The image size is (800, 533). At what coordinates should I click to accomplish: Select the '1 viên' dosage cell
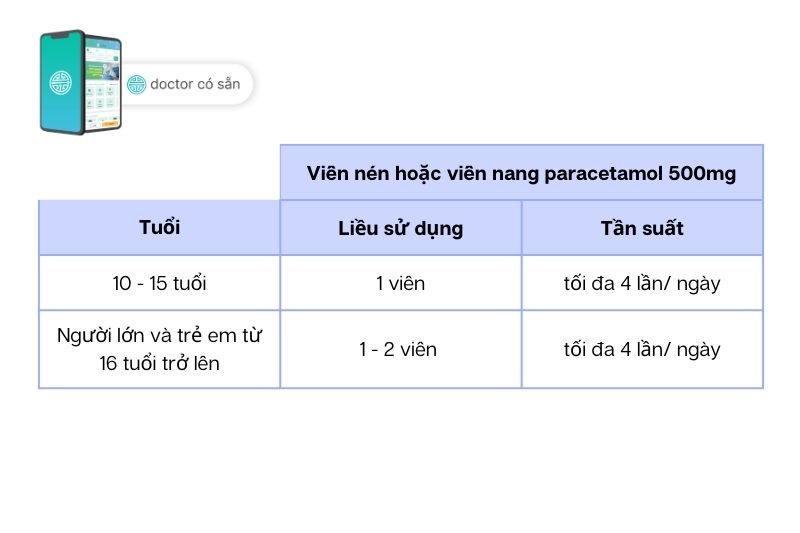pos(400,283)
